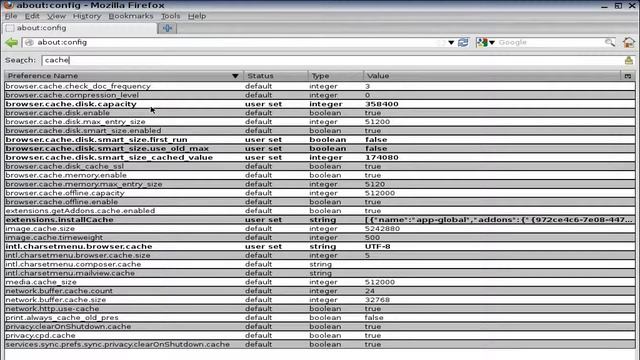The image size is (640, 360).
Task: Click the Preference Name sort arrow
Action: point(235,76)
